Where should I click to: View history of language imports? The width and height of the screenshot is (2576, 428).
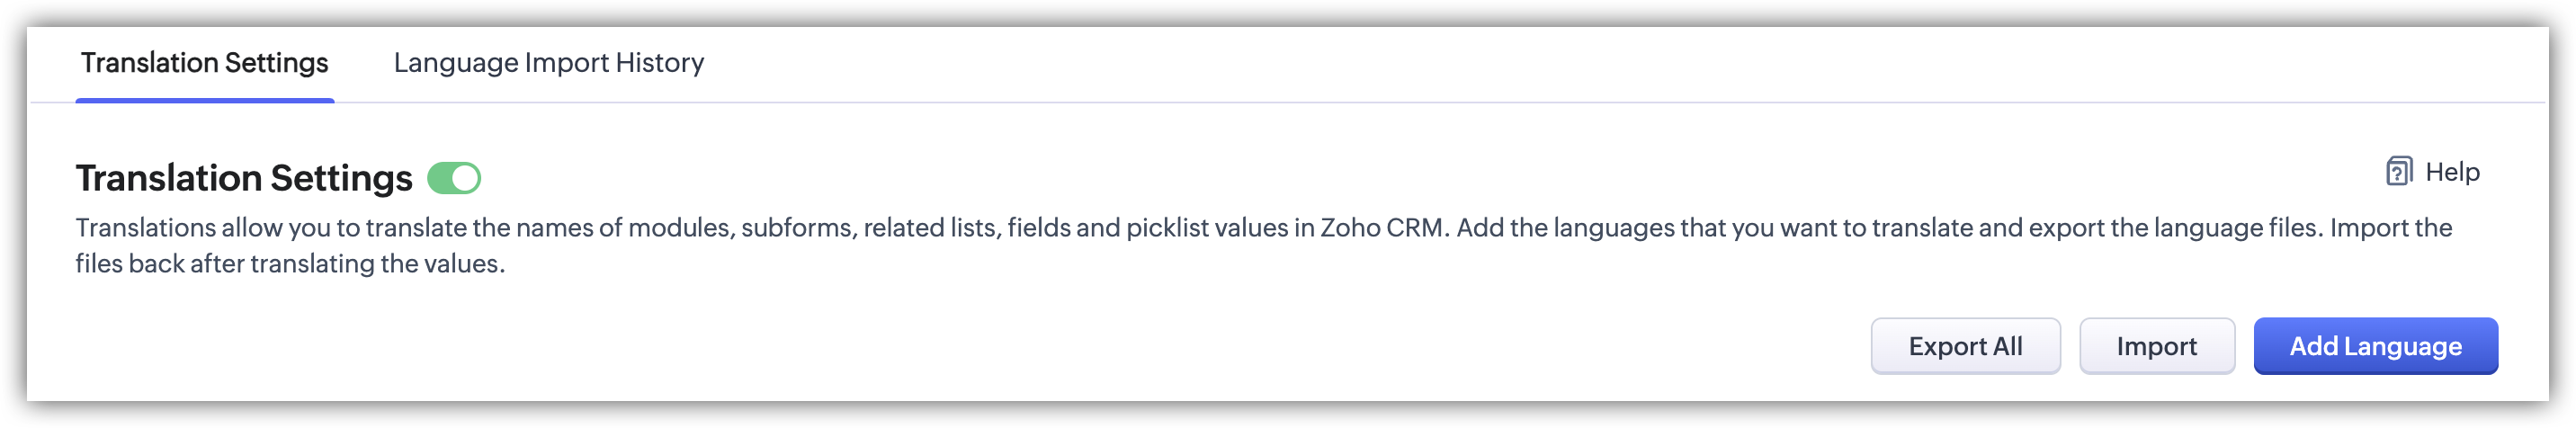pyautogui.click(x=548, y=63)
